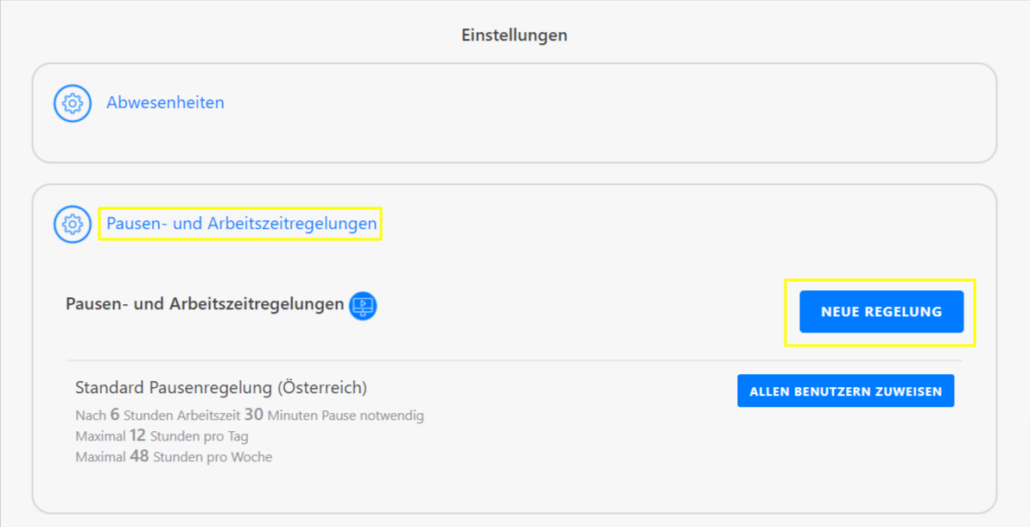
Task: Click the number 6 in Stunden Arbeitszeit
Action: 115,415
